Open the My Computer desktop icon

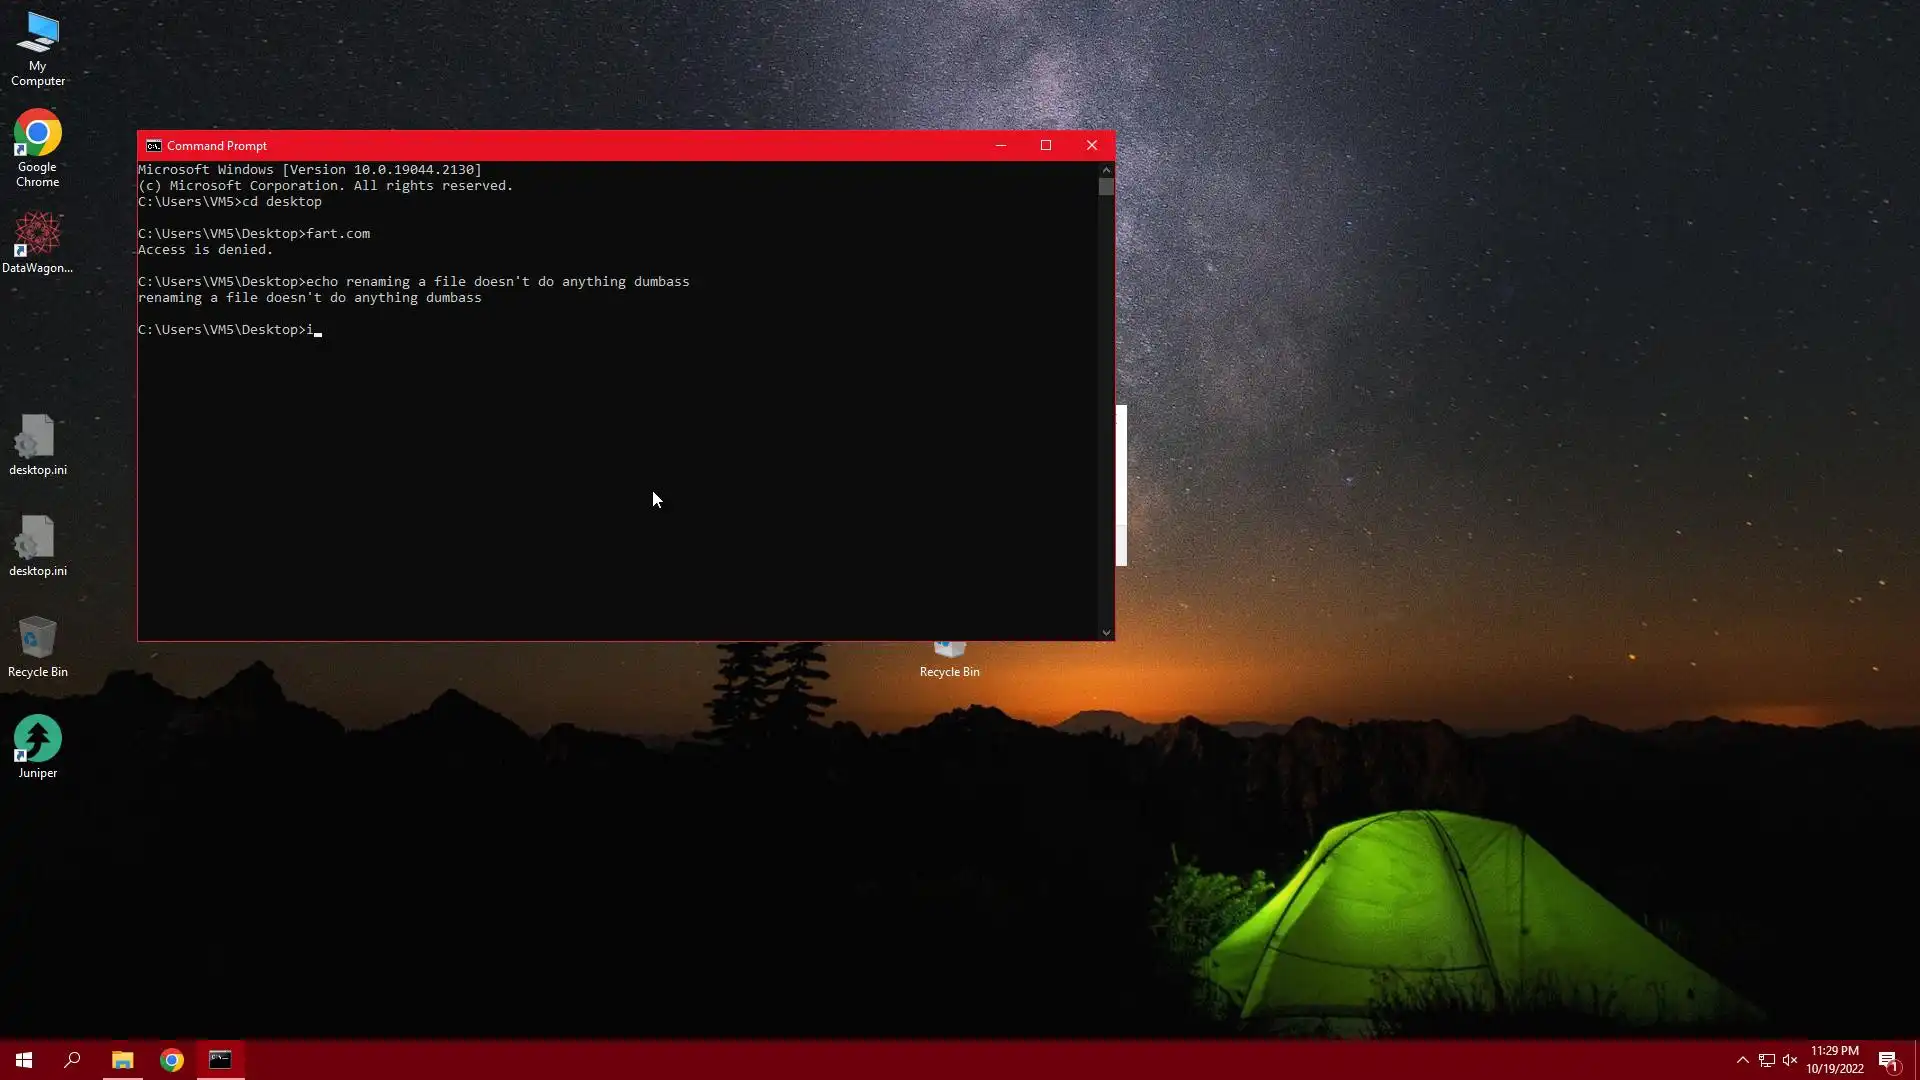coord(37,47)
